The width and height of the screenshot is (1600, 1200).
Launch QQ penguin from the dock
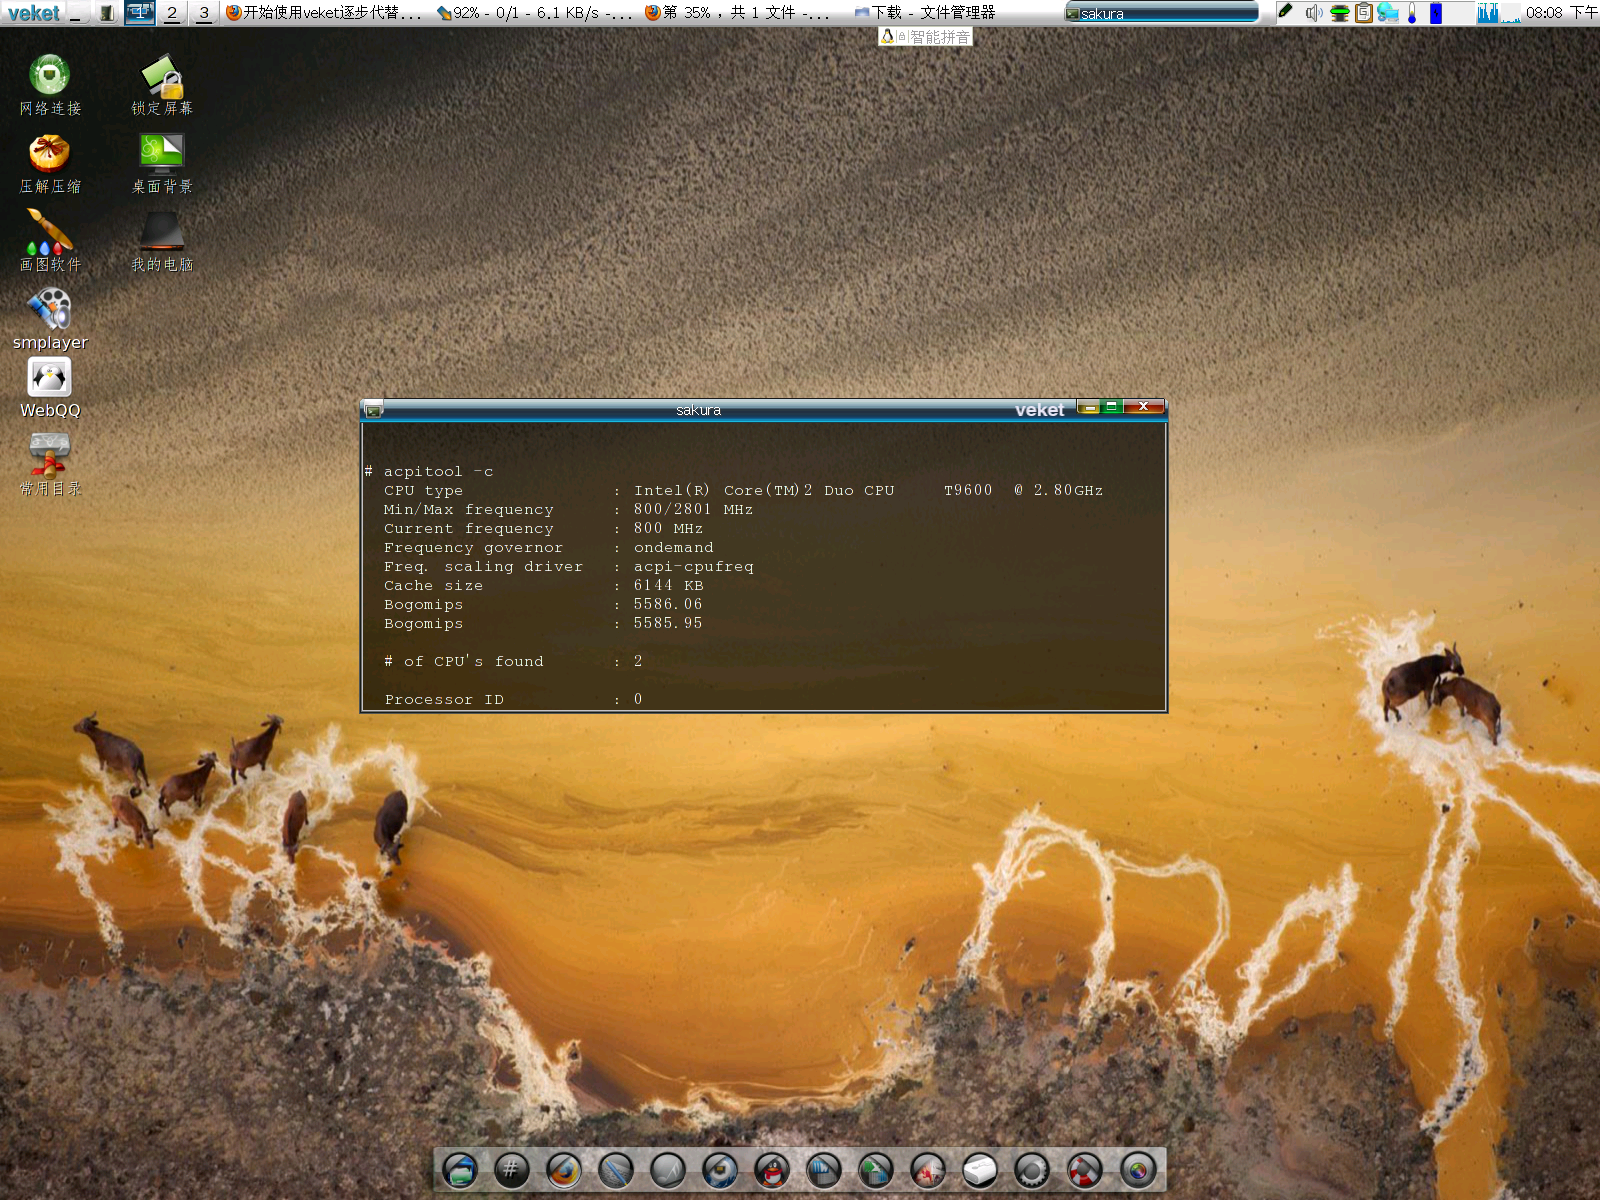point(771,1170)
